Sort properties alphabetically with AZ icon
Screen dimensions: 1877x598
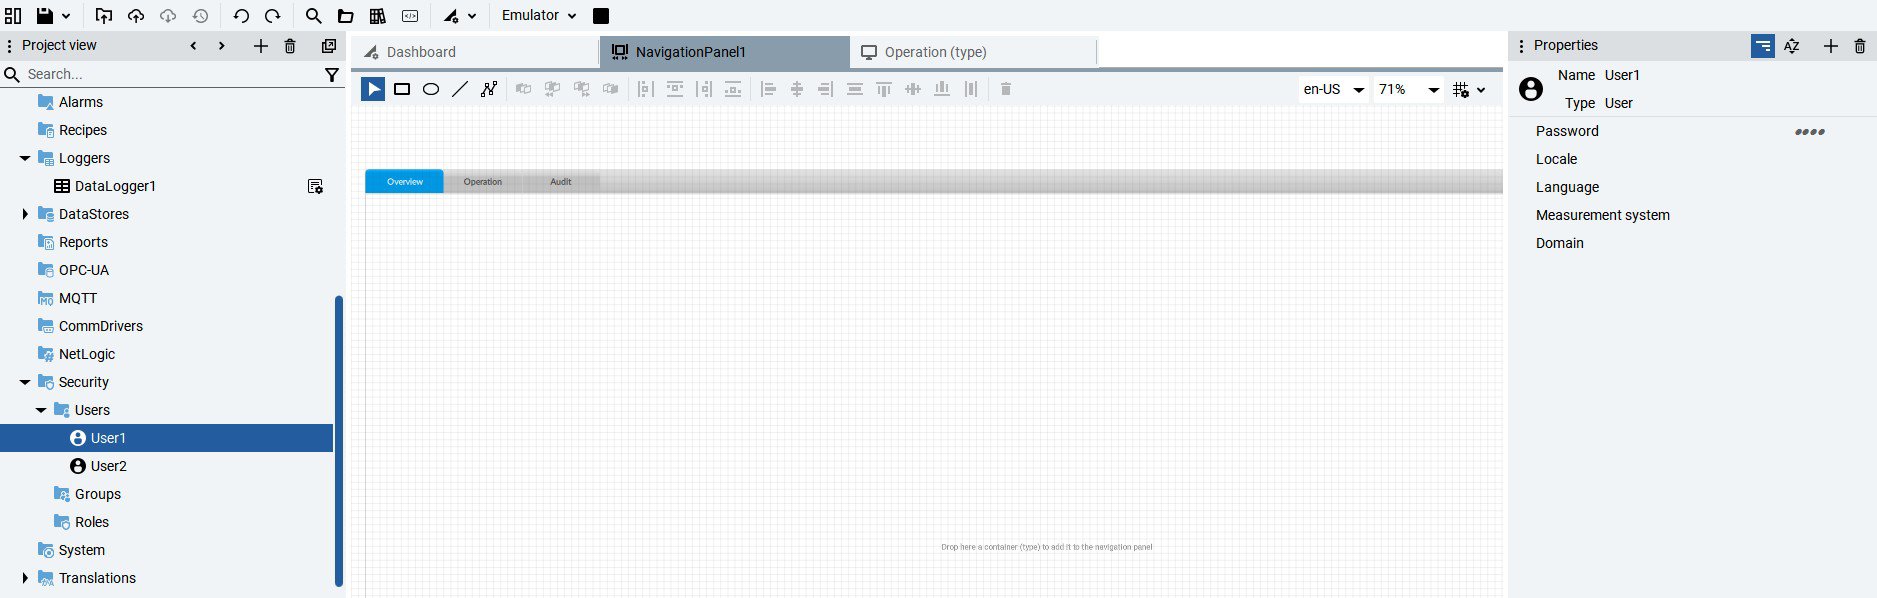1792,46
